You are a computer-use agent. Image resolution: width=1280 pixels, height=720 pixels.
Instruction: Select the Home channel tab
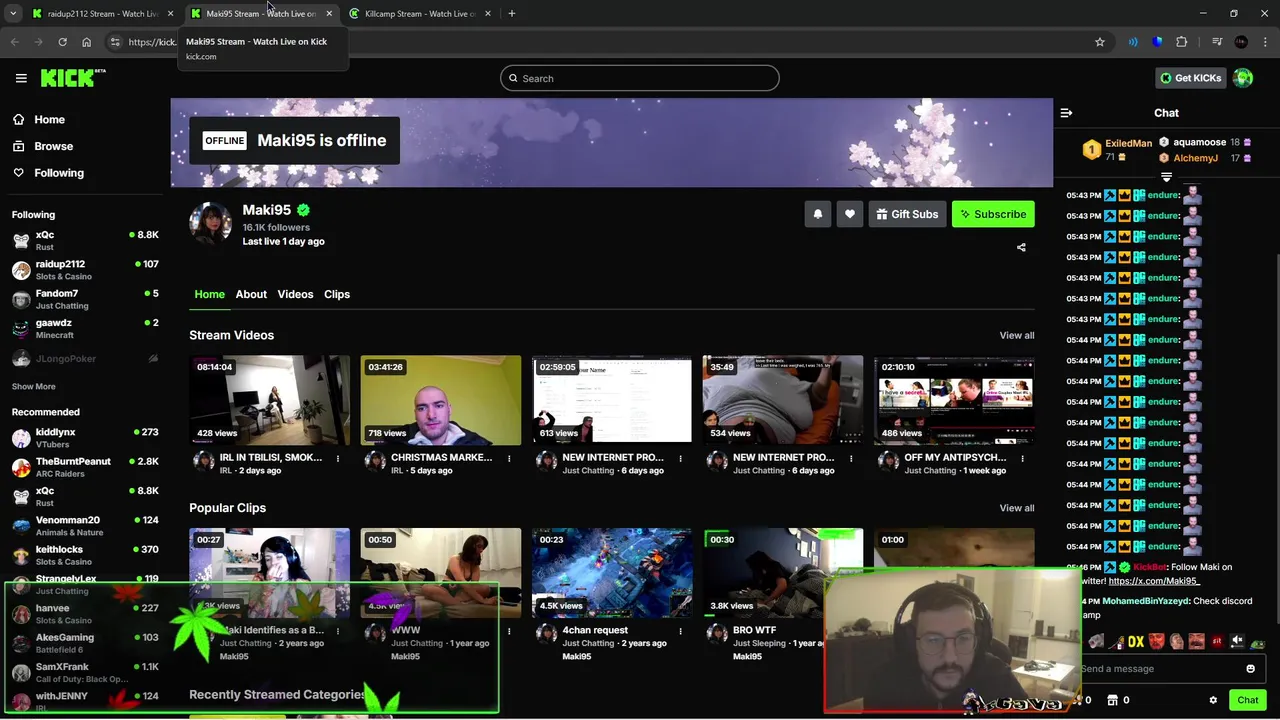[x=209, y=294]
